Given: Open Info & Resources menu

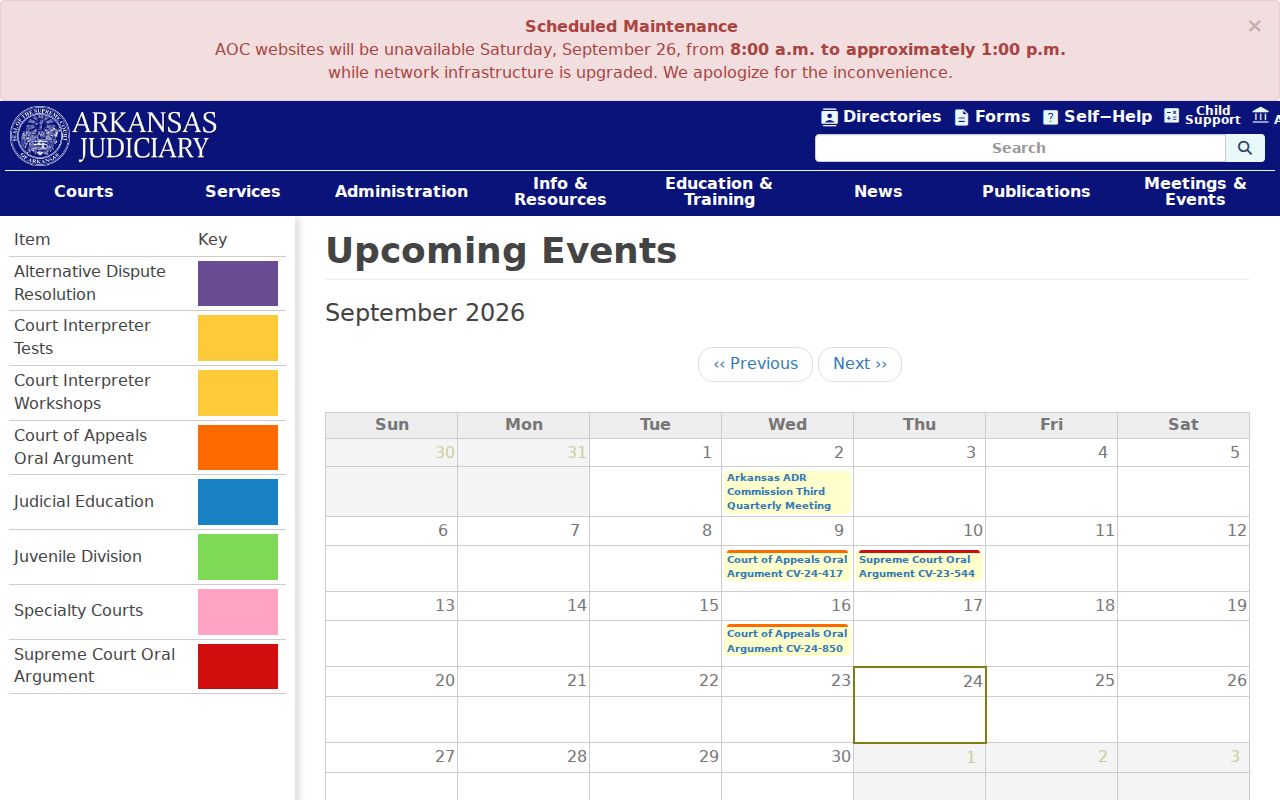Looking at the screenshot, I should tap(560, 191).
